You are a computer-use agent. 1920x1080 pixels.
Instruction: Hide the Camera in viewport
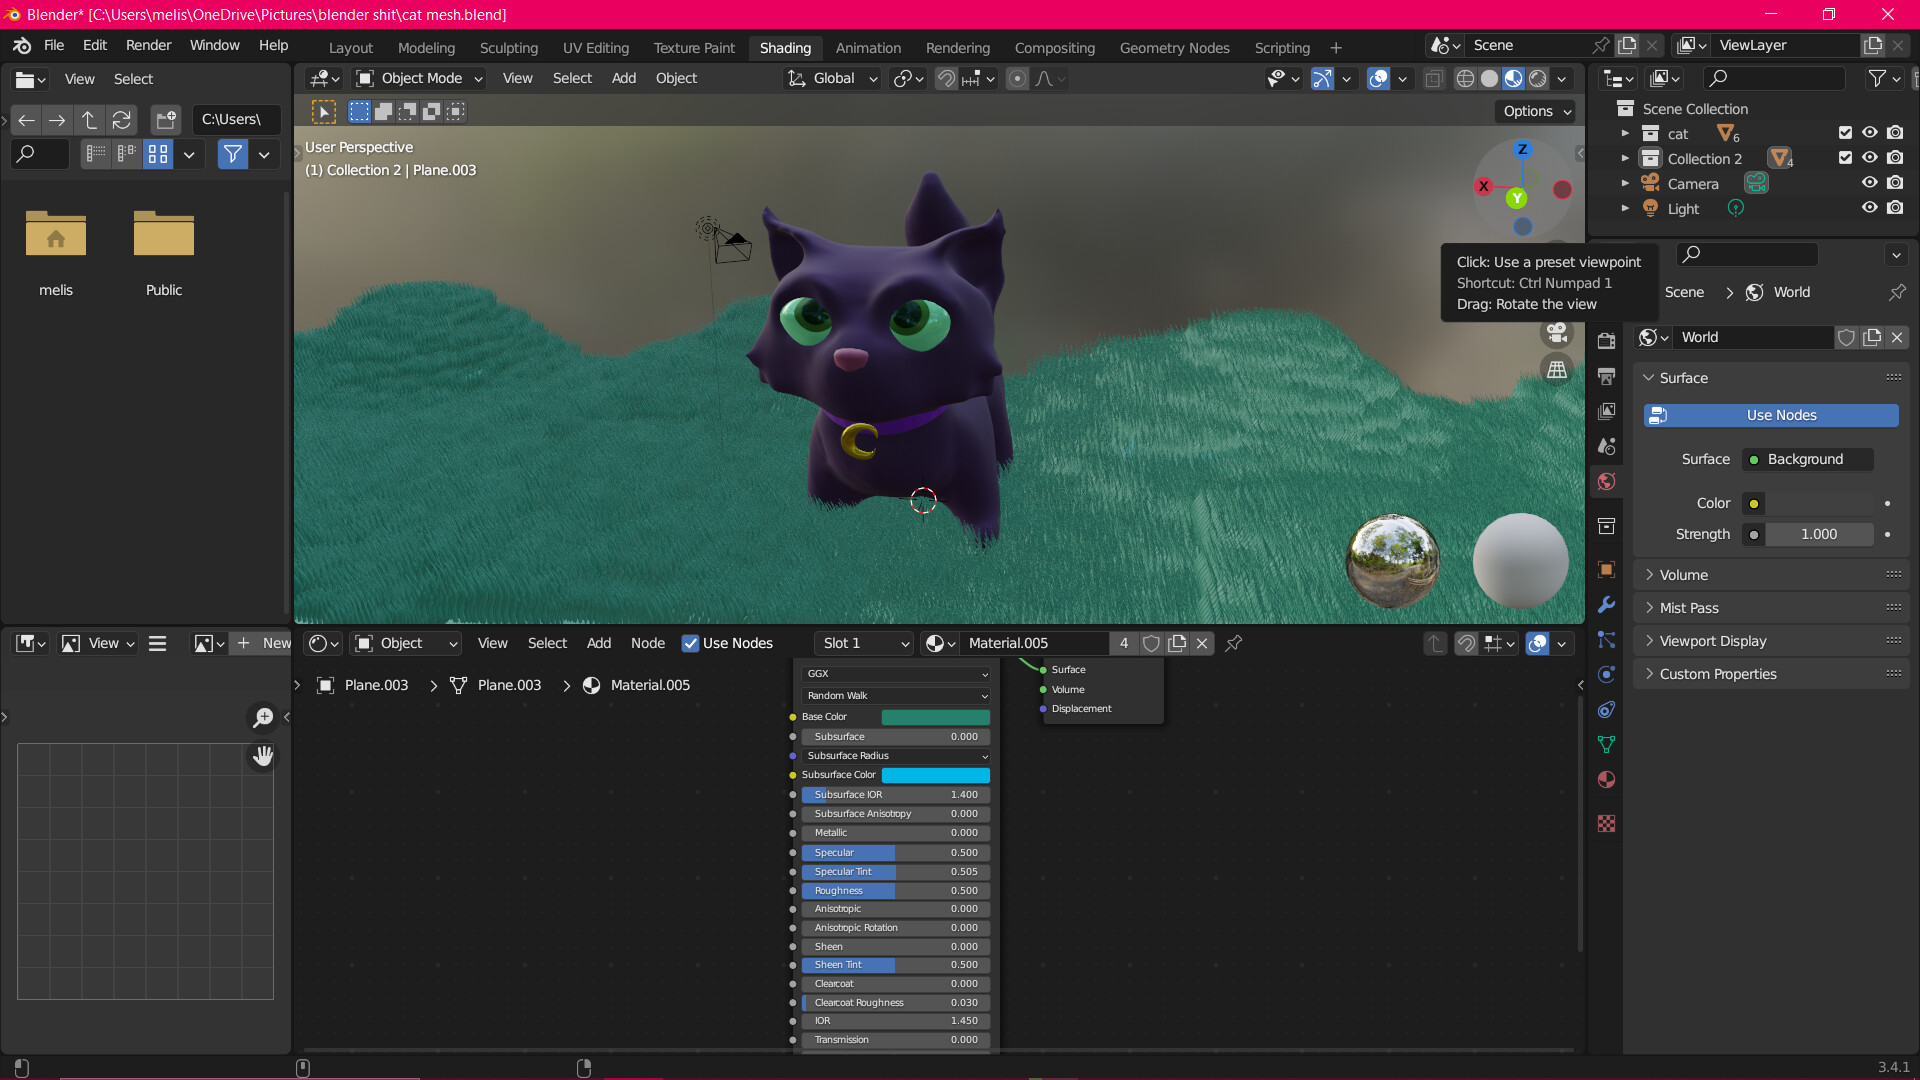[1869, 183]
